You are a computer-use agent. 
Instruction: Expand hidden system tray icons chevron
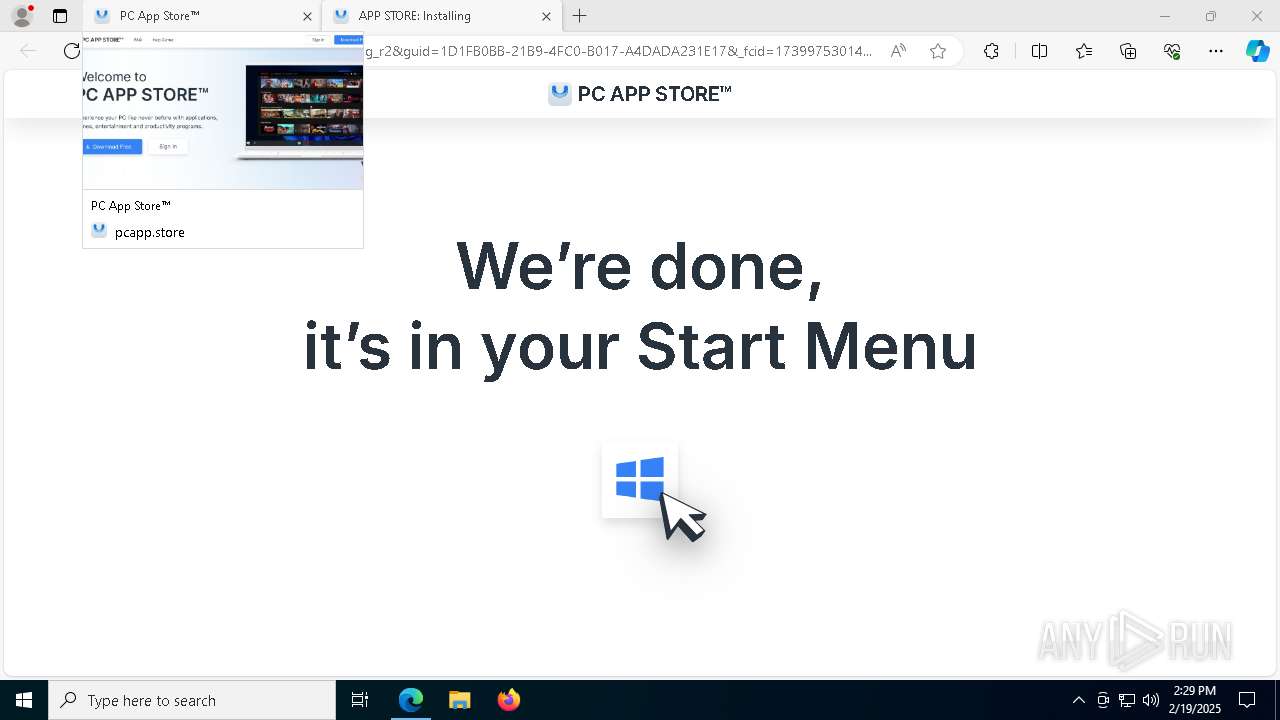[x=1078, y=700]
